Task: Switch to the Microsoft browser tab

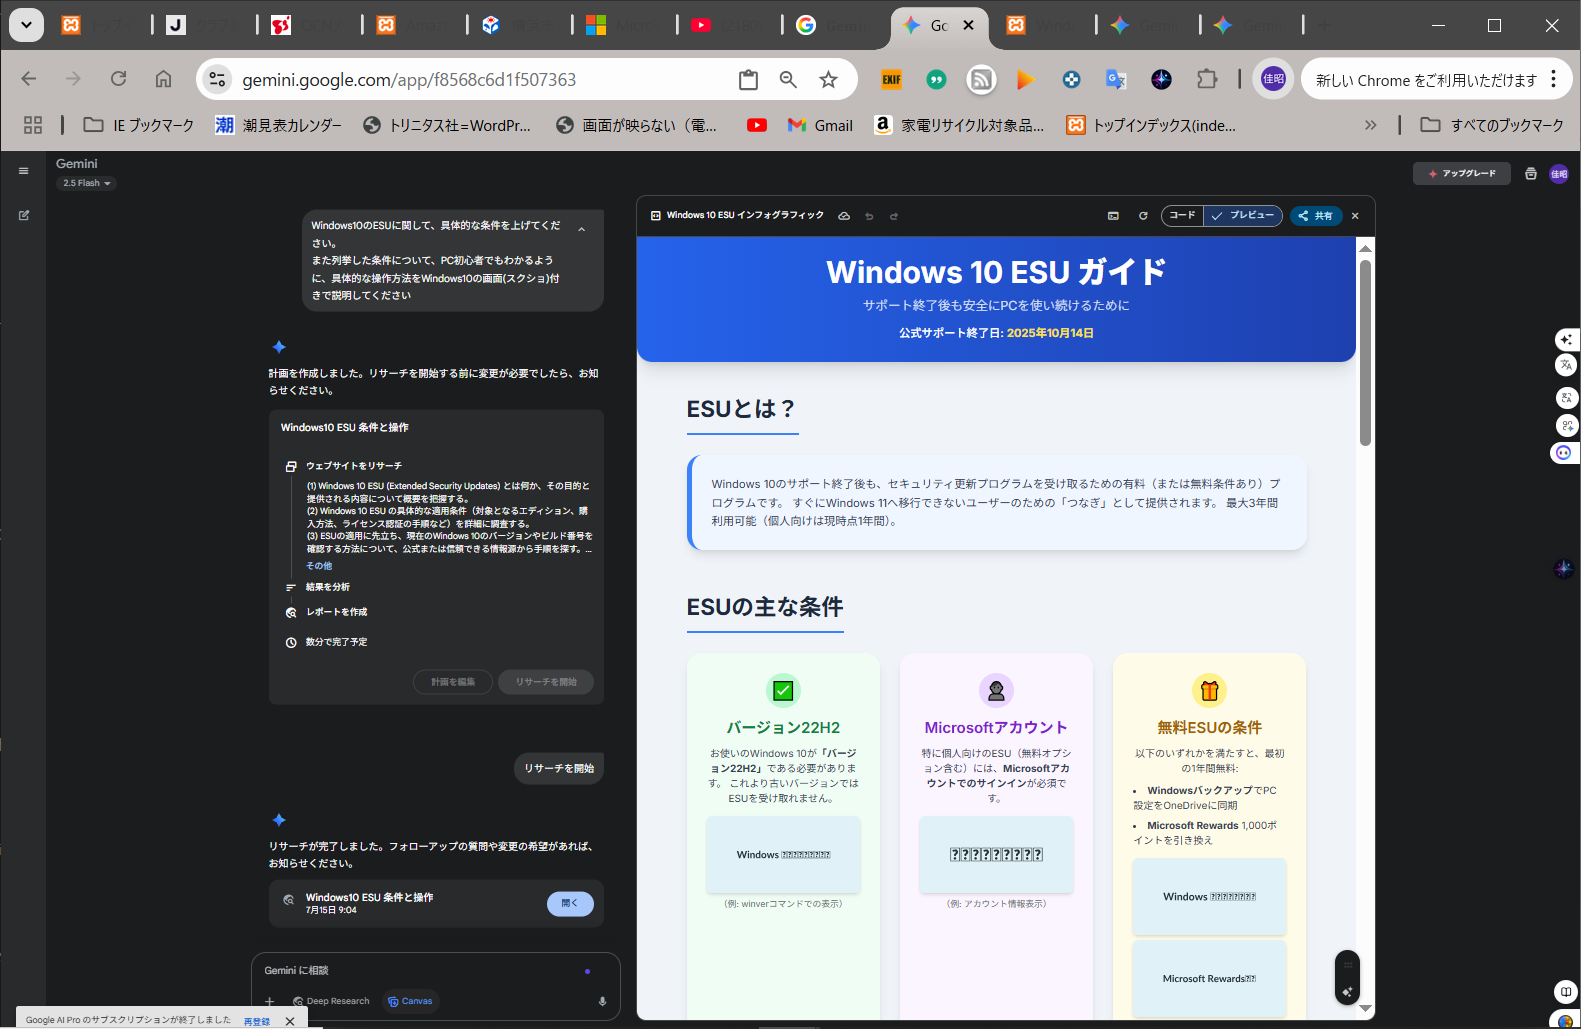Action: click(x=622, y=25)
